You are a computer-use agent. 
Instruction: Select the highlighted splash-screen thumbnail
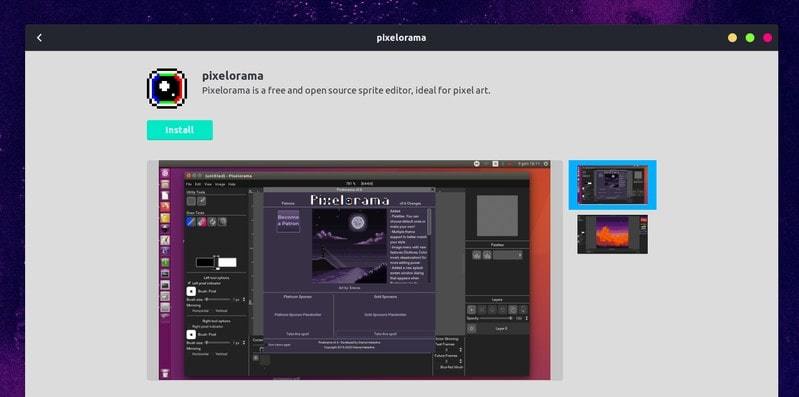pyautogui.click(x=612, y=185)
